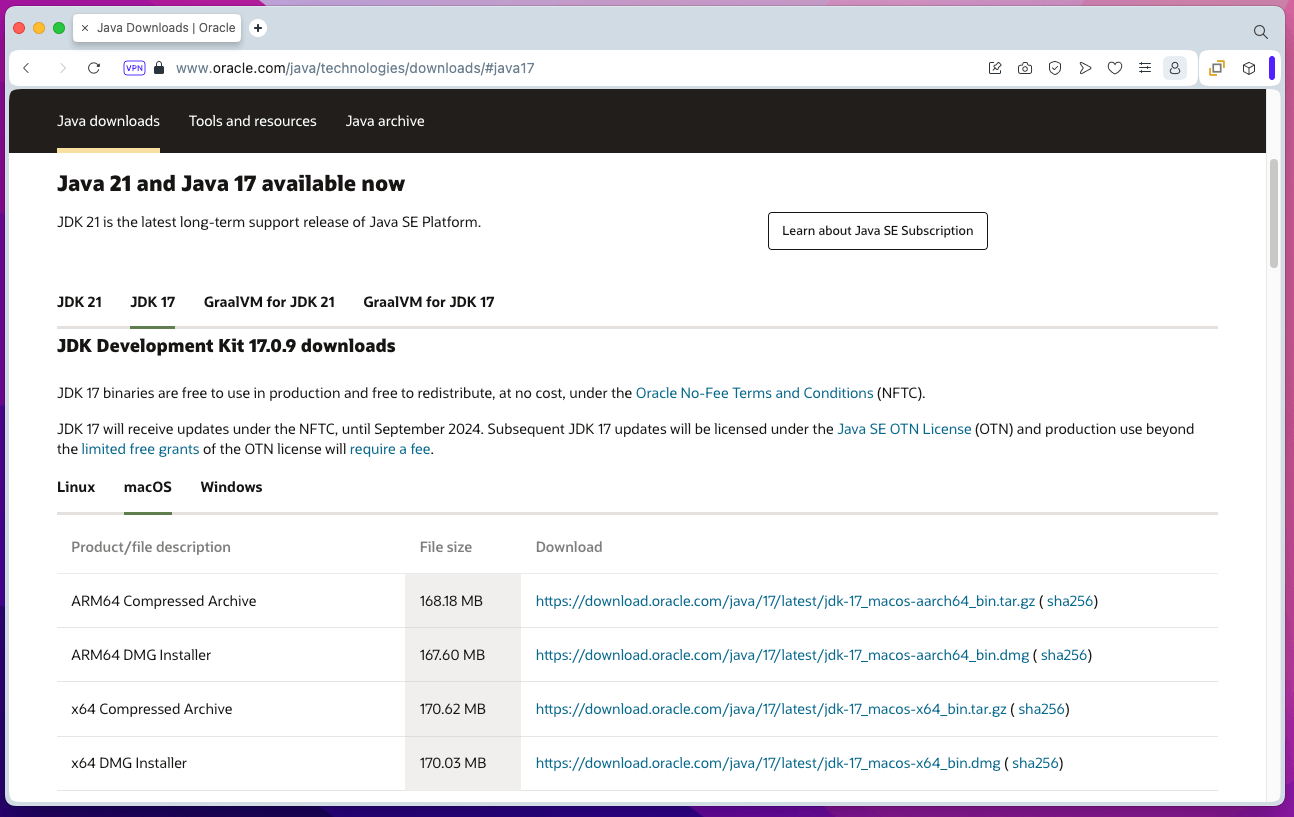Click the profile account icon
This screenshot has width=1294, height=817.
(1175, 68)
